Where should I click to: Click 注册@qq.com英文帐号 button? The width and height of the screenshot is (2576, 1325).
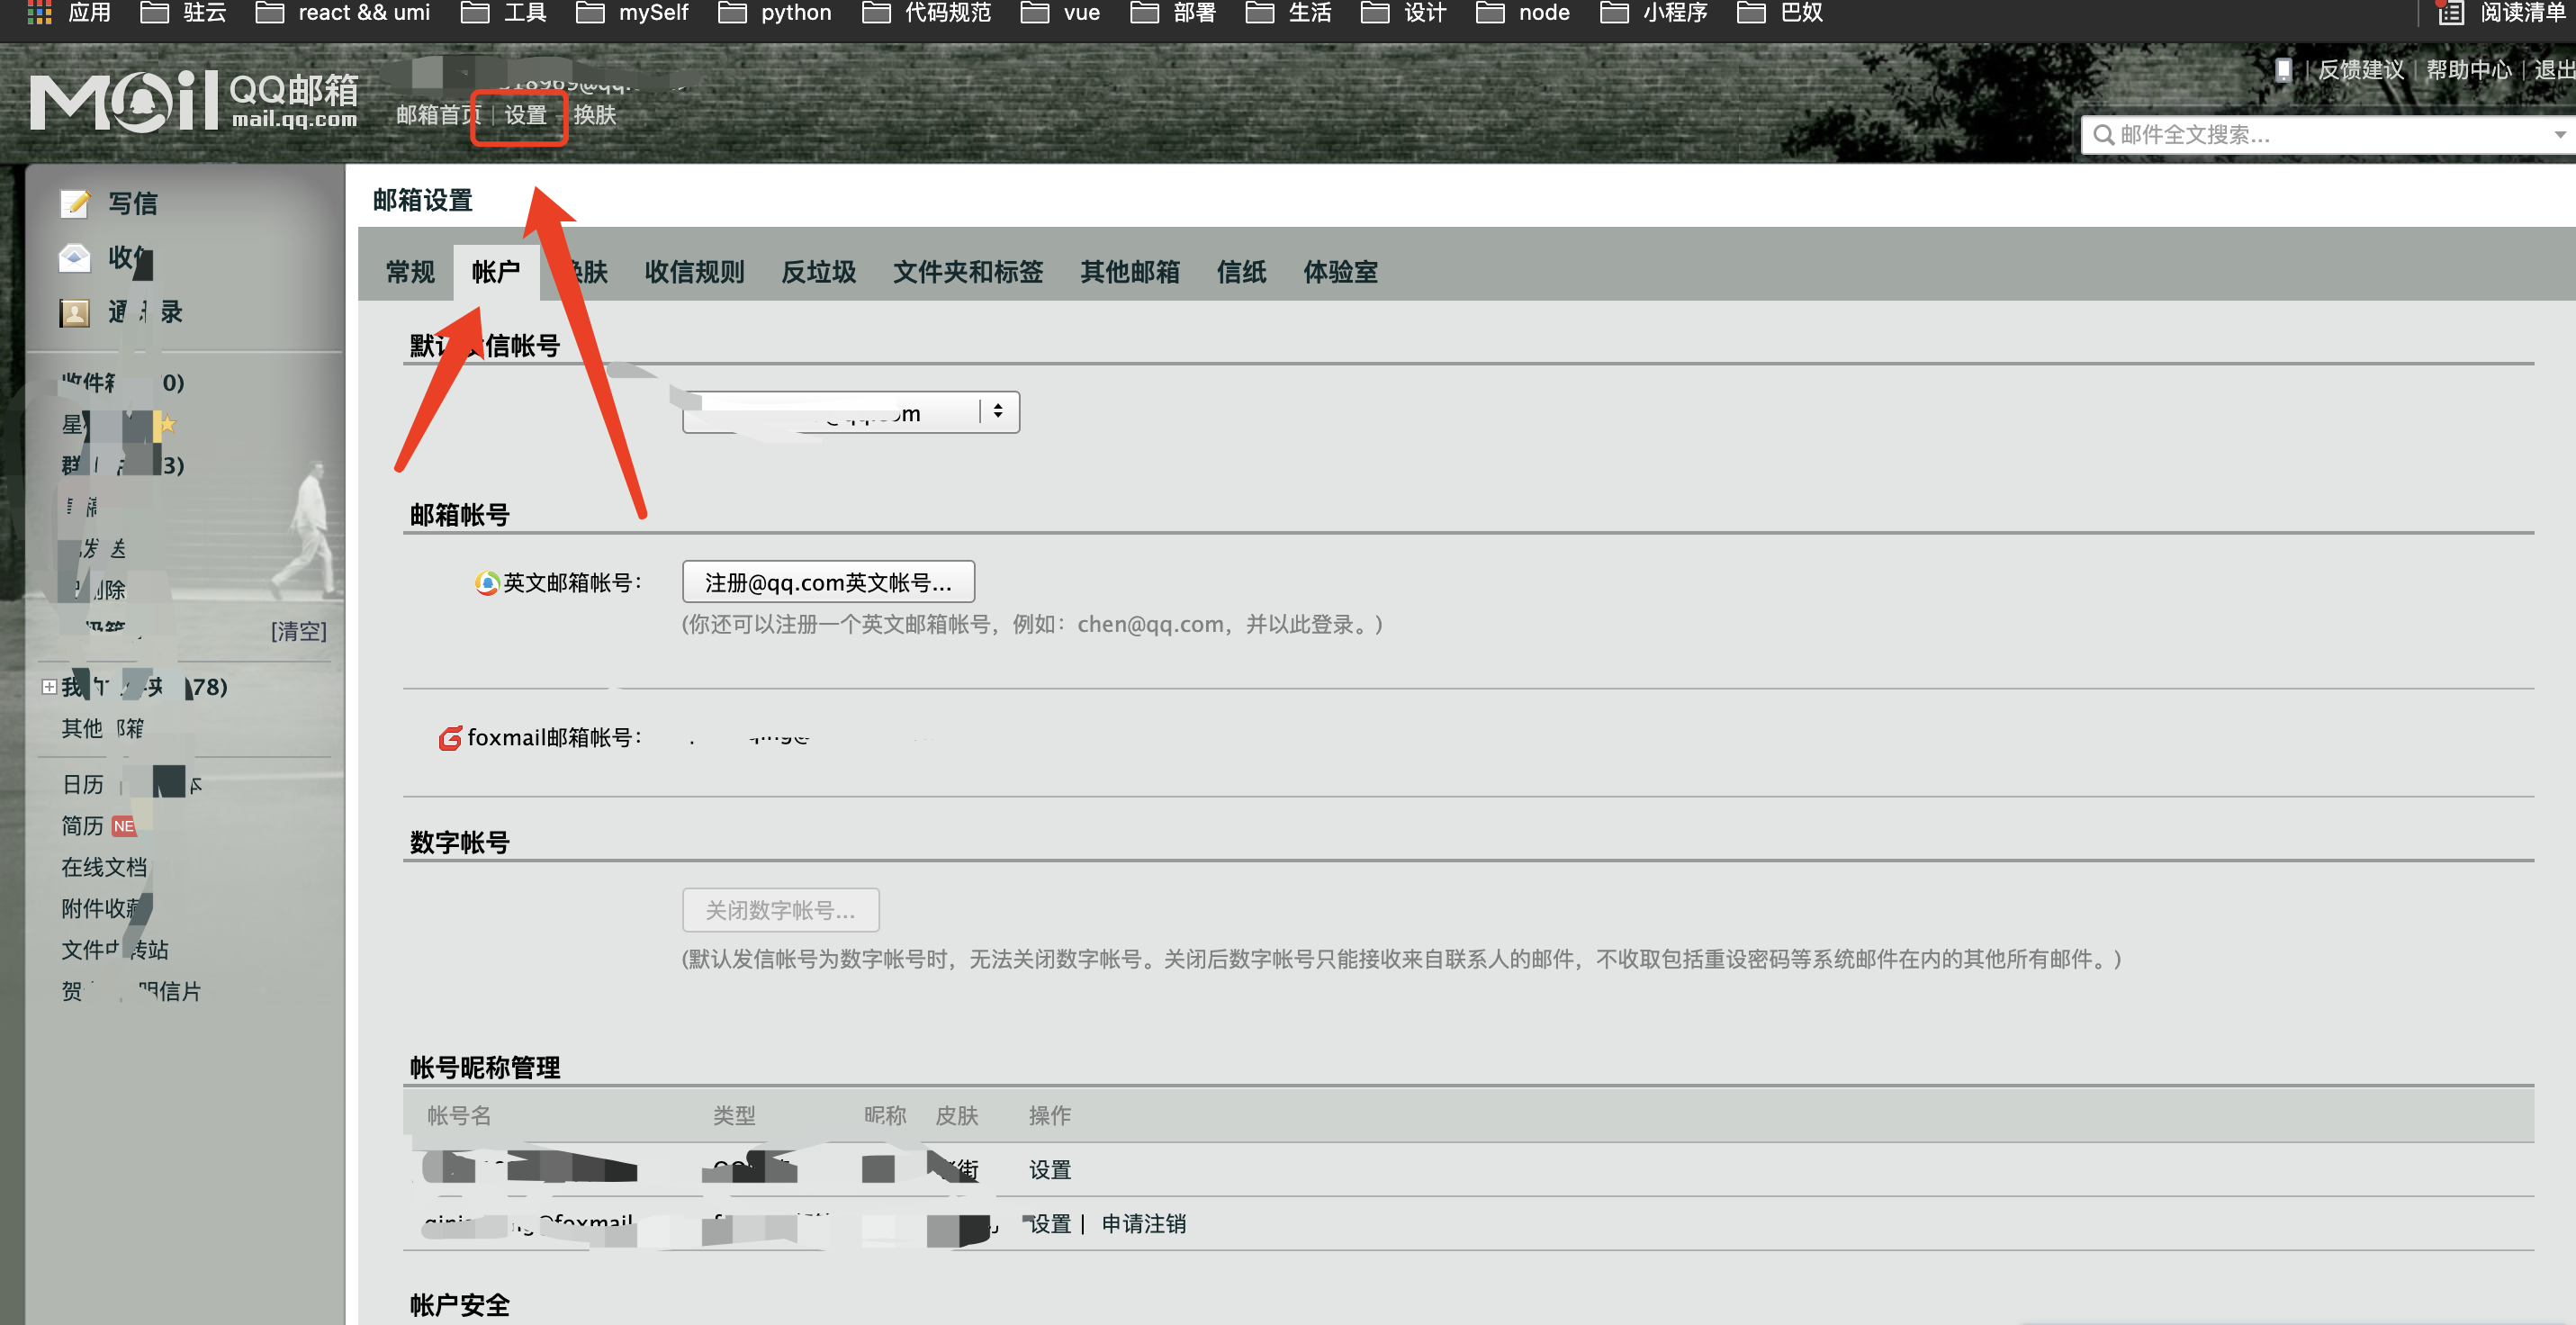(x=828, y=583)
